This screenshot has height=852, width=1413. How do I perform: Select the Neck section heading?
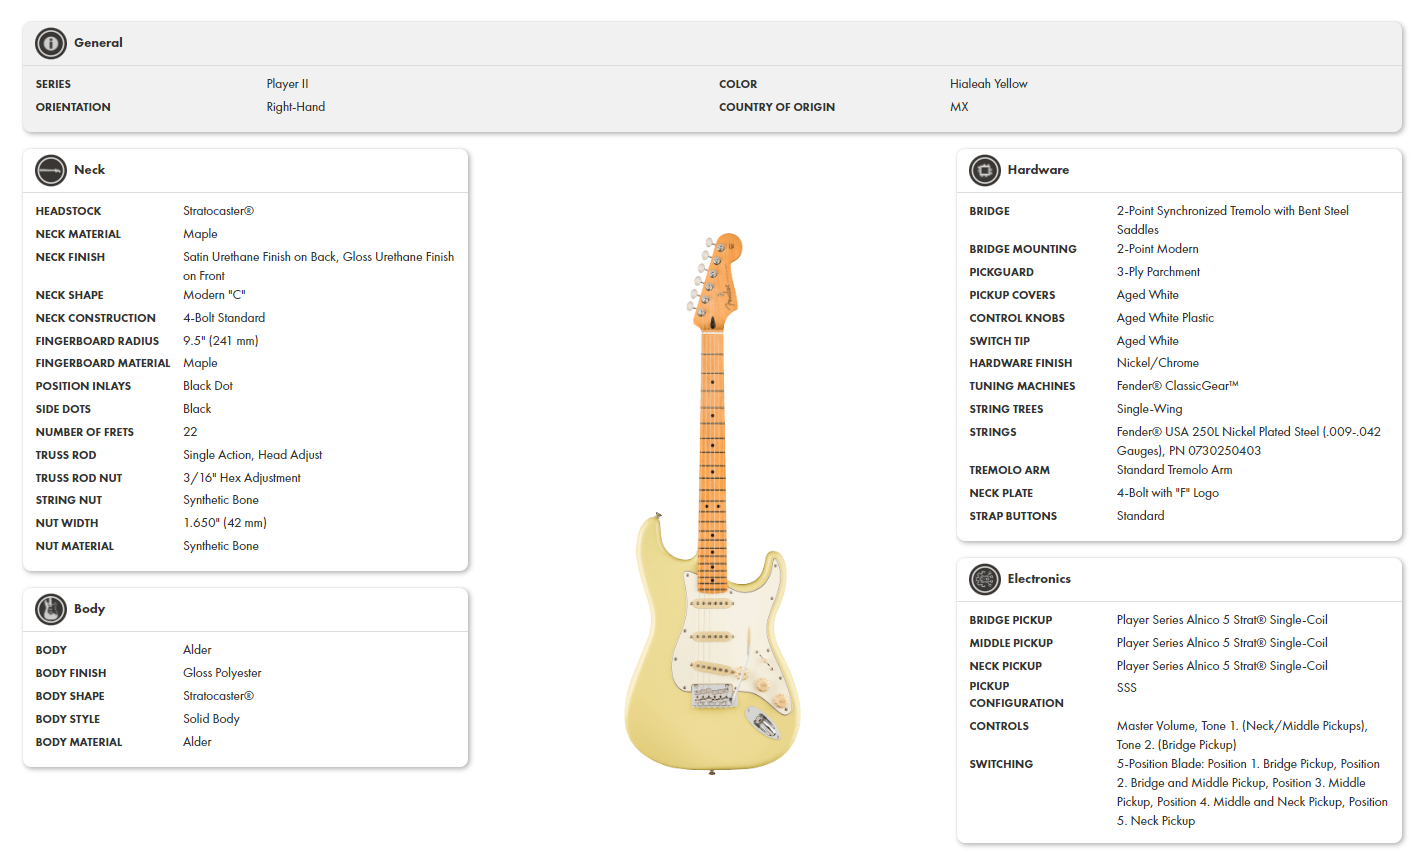pos(89,170)
